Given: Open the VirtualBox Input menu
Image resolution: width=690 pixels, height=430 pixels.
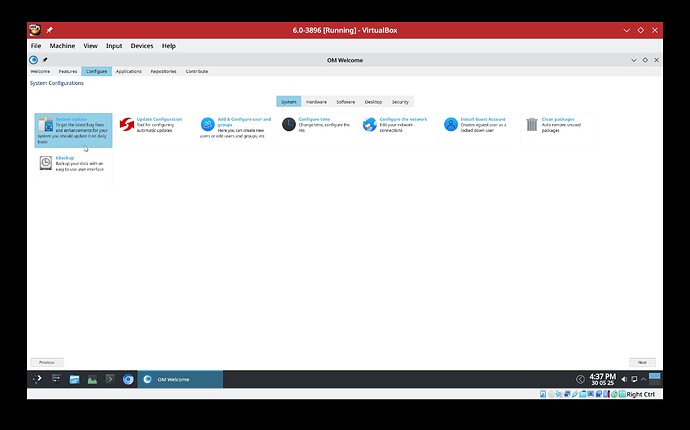Looking at the screenshot, I should click(x=114, y=46).
